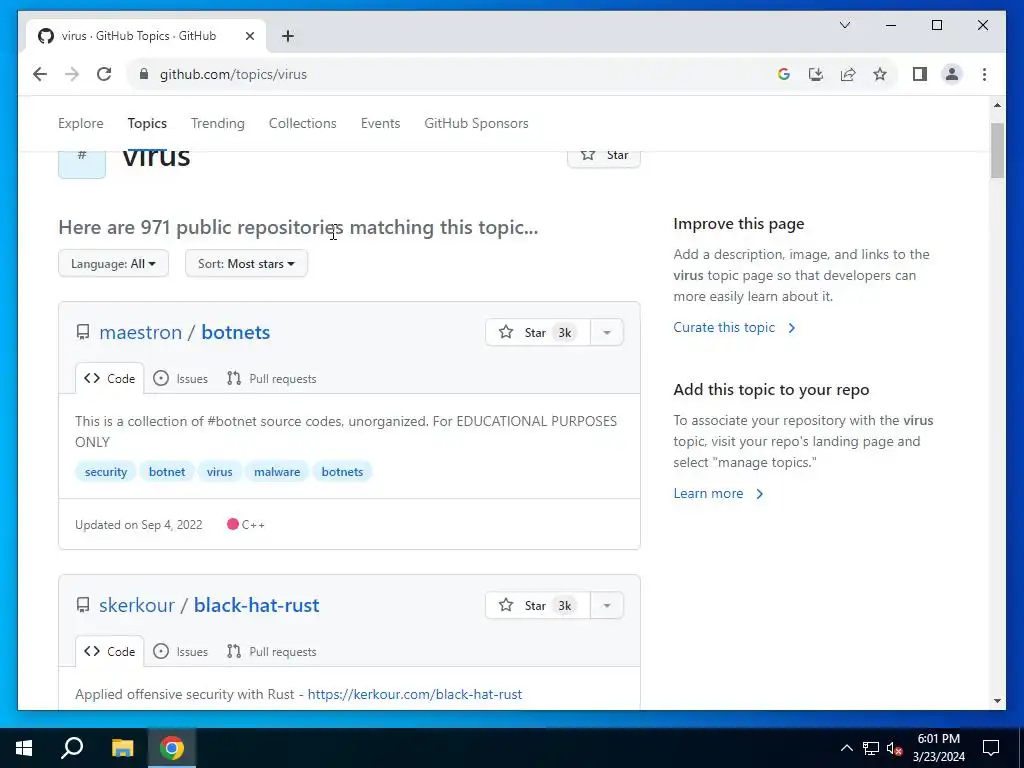This screenshot has width=1024, height=768.
Task: Reload the GitHub topics page
Action: coord(104,74)
